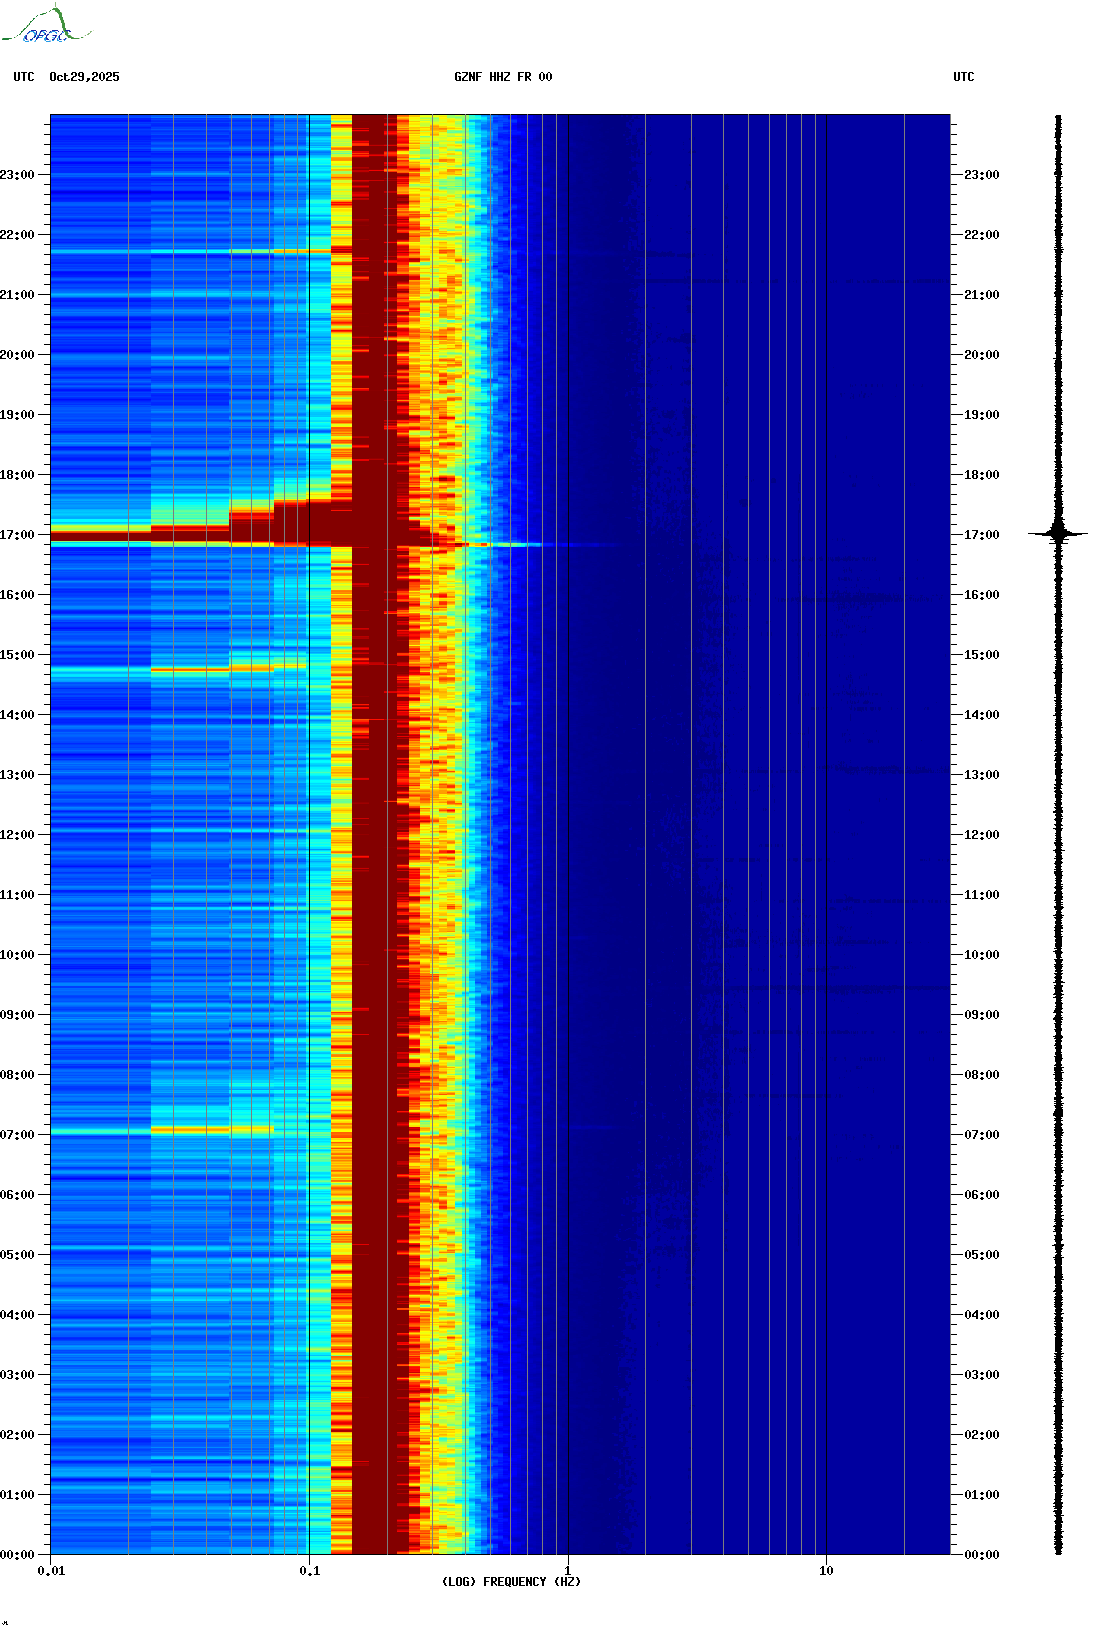Click the 1 Hz frequency axis label
The width and height of the screenshot is (1102, 1634).
568,1571
